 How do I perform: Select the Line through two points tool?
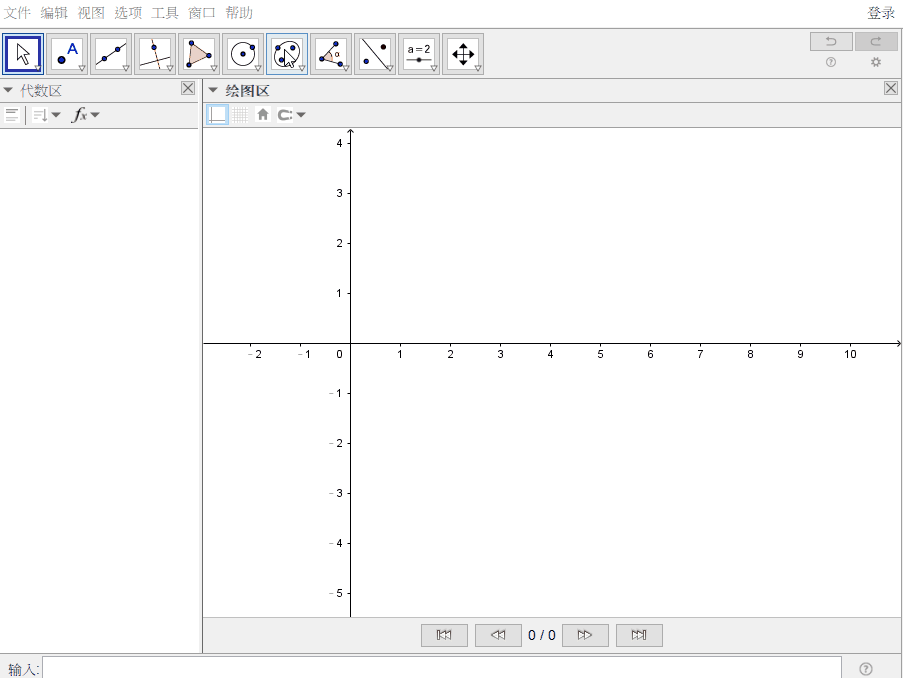pyautogui.click(x=111, y=54)
